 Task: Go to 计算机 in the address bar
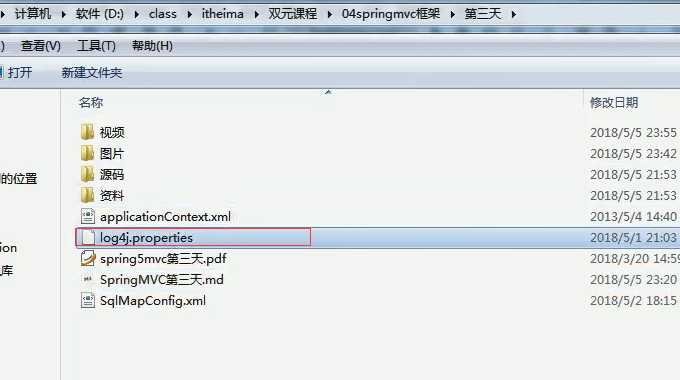(33, 14)
